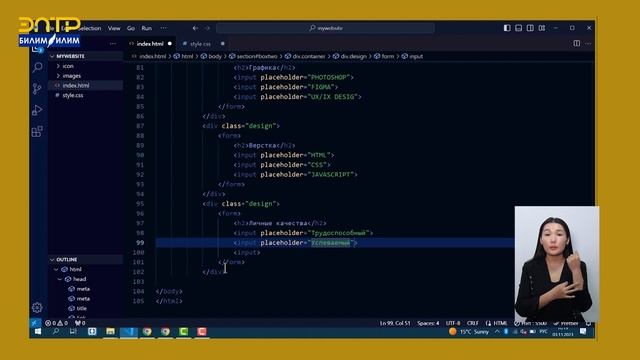Image resolution: width=640 pixels, height=360 pixels.
Task: Open the customize layout icon
Action: tap(542, 28)
